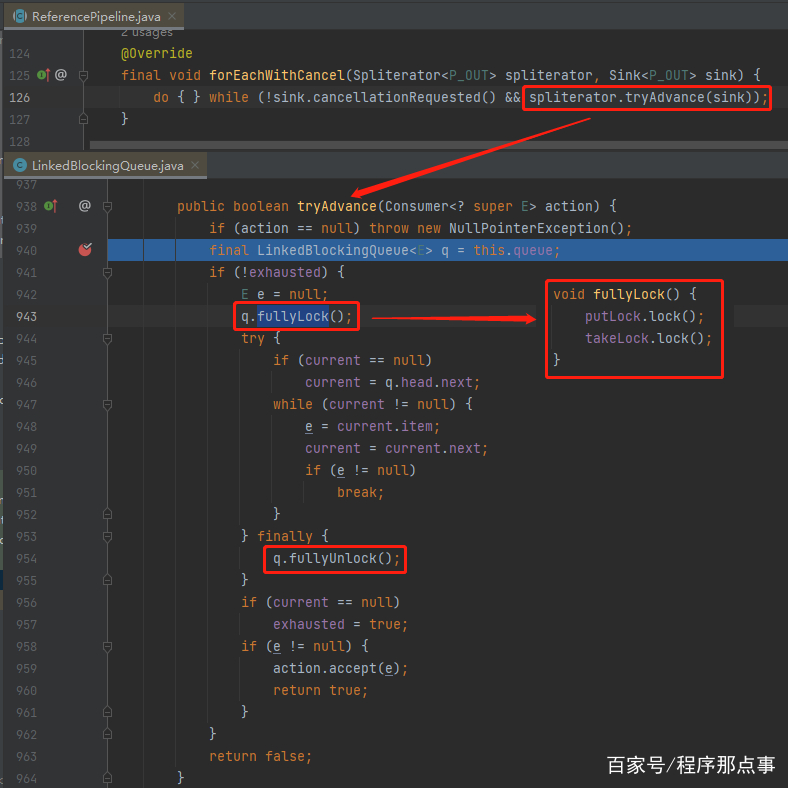Image resolution: width=788 pixels, height=788 pixels.
Task: Click line number 943 in the gutter
Action: point(27,317)
